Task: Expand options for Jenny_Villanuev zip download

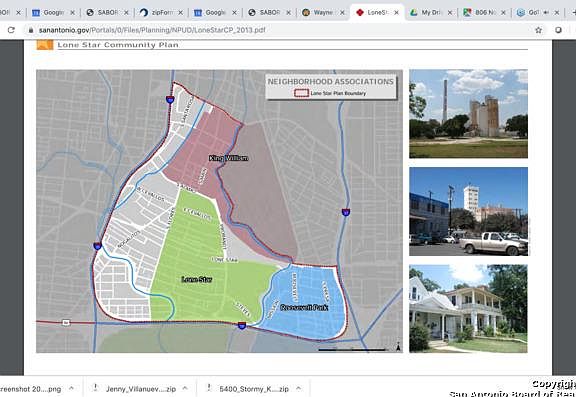Action: point(186,388)
